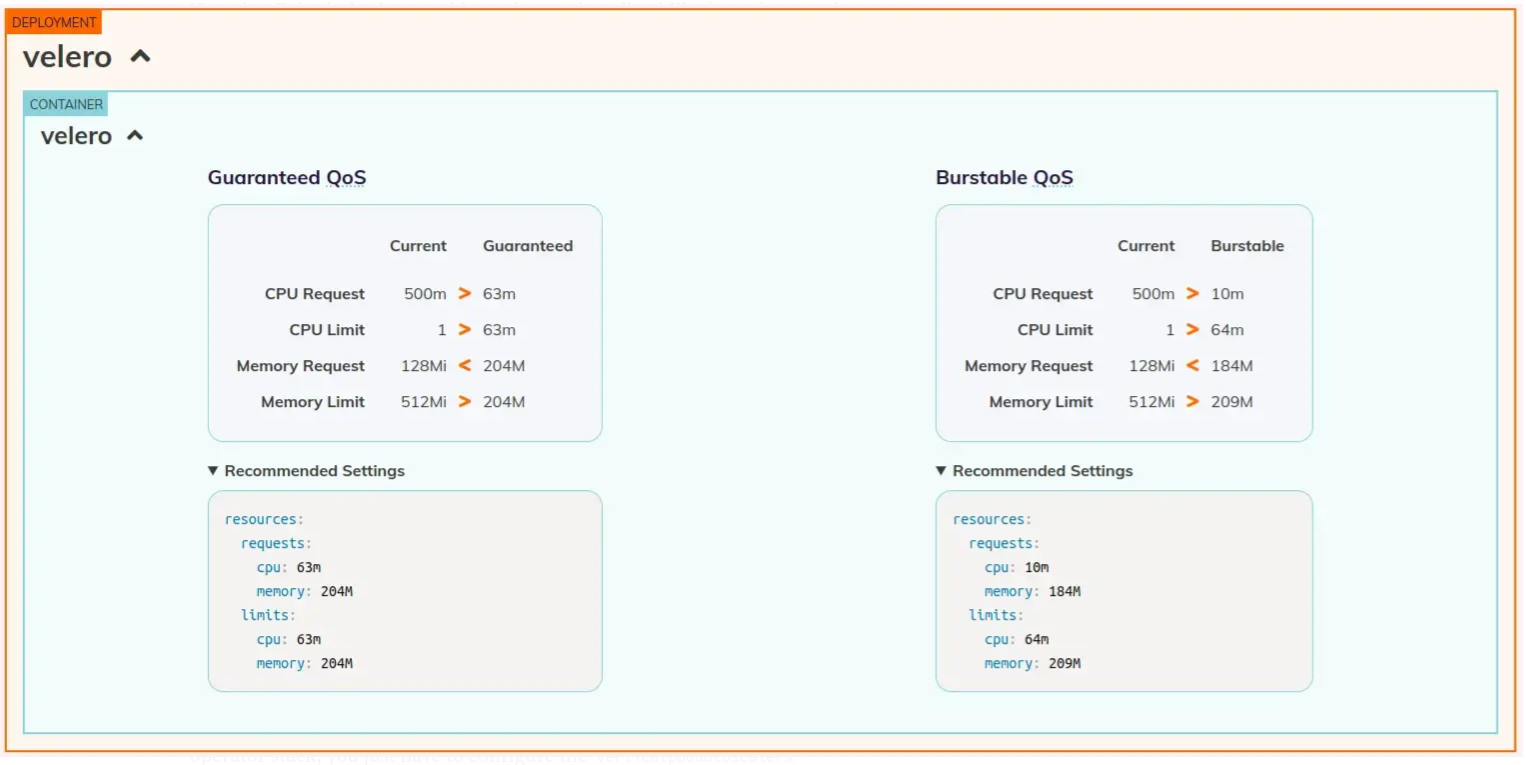Click the 512Mi current value in Burstable table
The height and width of the screenshot is (765, 1526).
click(x=1152, y=402)
